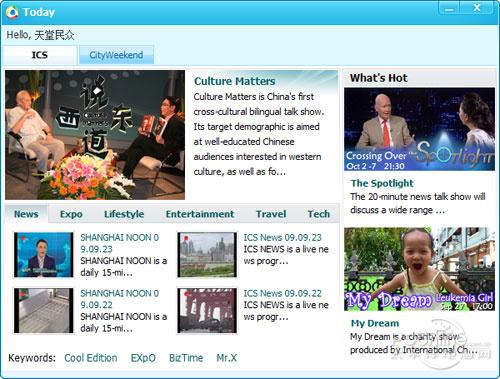Screen dimensions: 500x379
Task: Open the My Dream title link
Action: pos(375,323)
